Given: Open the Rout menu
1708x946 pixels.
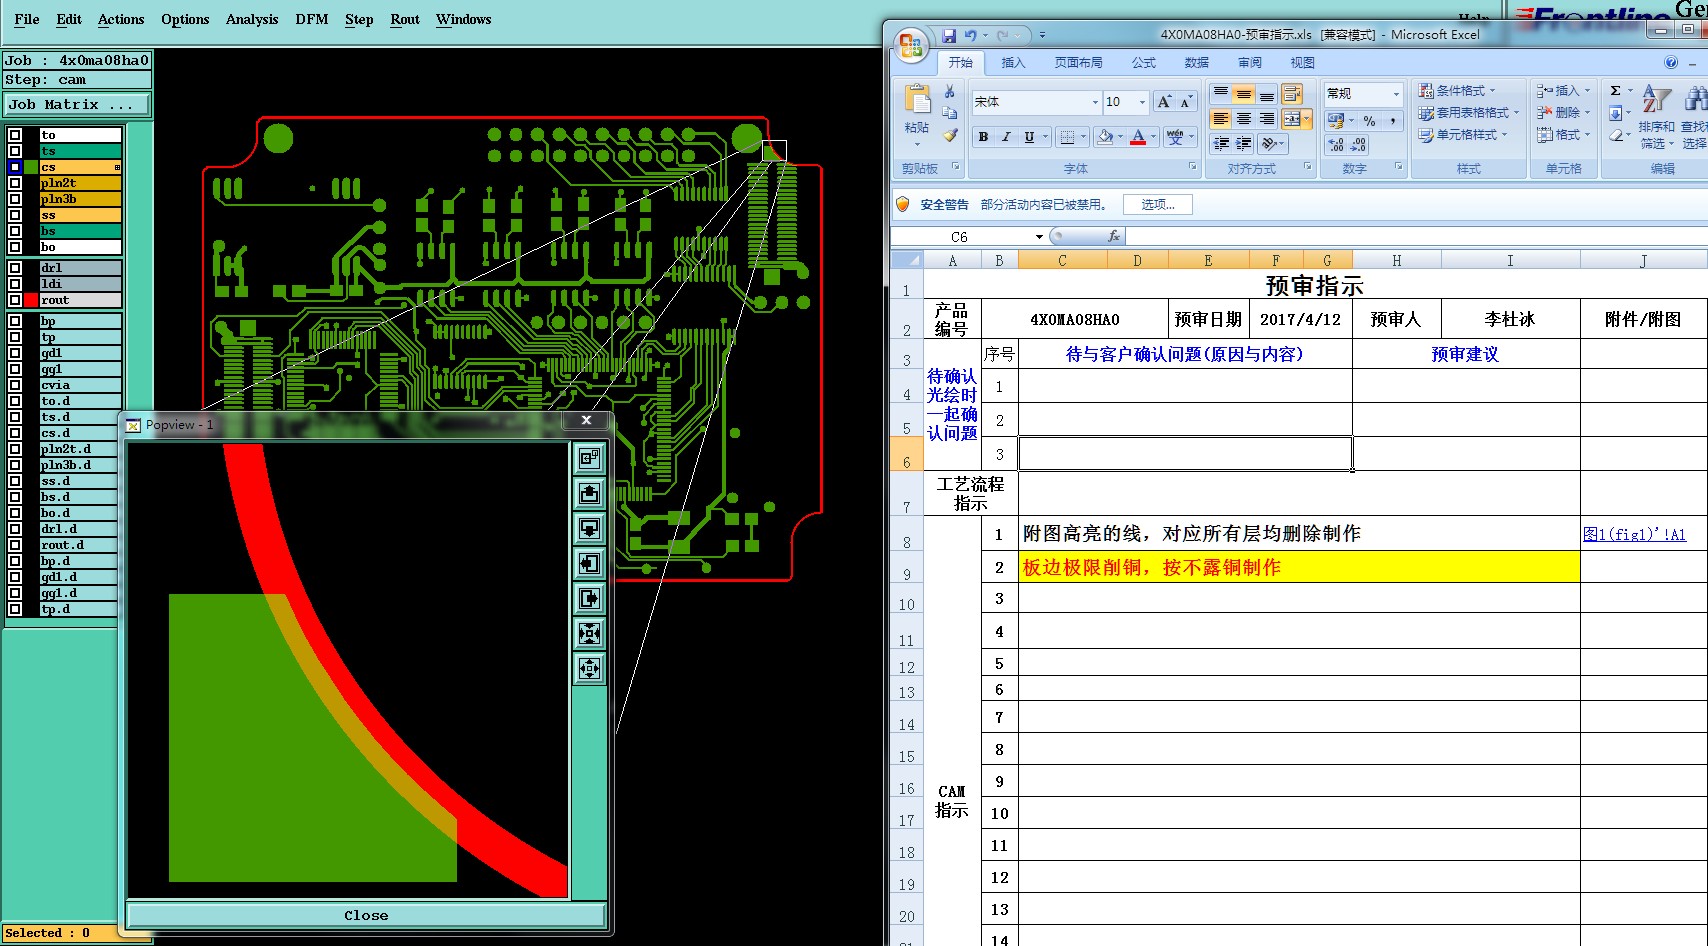Looking at the screenshot, I should 405,19.
